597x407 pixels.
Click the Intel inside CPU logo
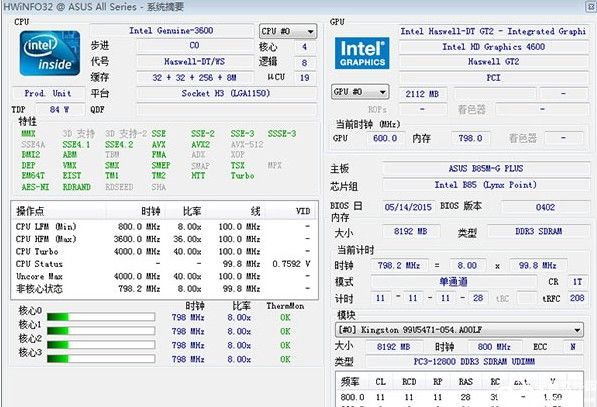[50, 53]
